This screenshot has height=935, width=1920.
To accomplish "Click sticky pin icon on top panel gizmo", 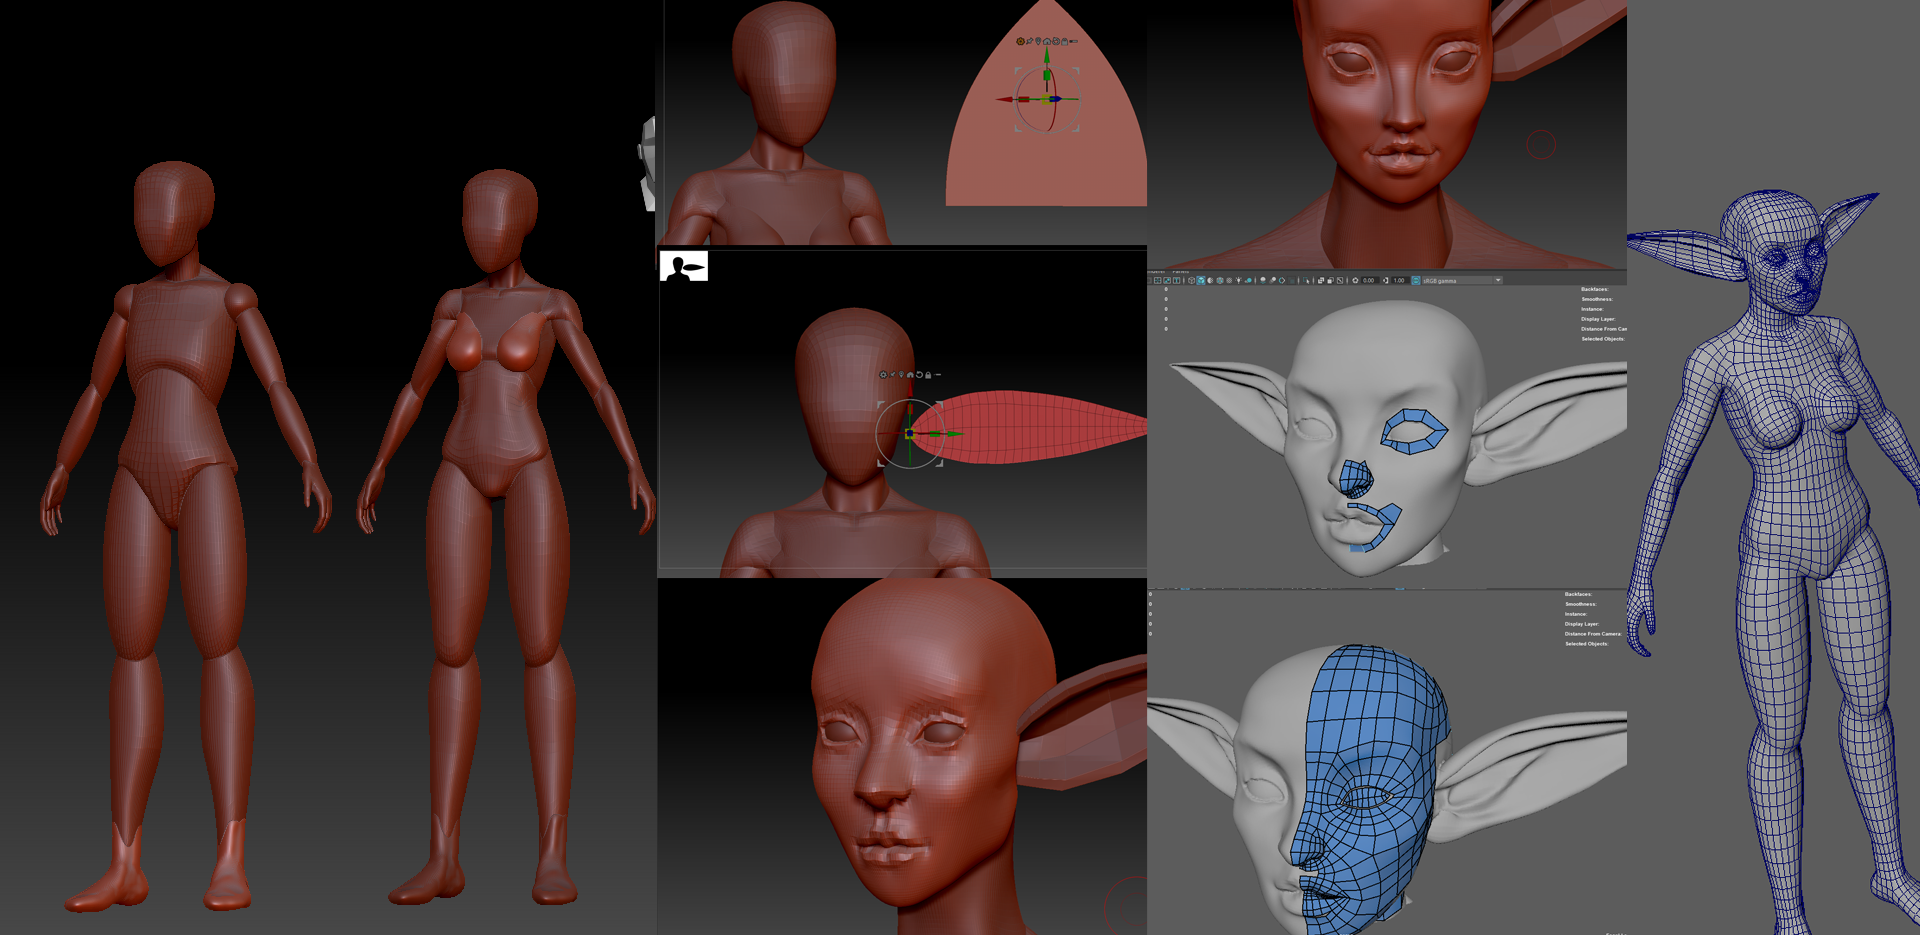I will [x=1030, y=41].
